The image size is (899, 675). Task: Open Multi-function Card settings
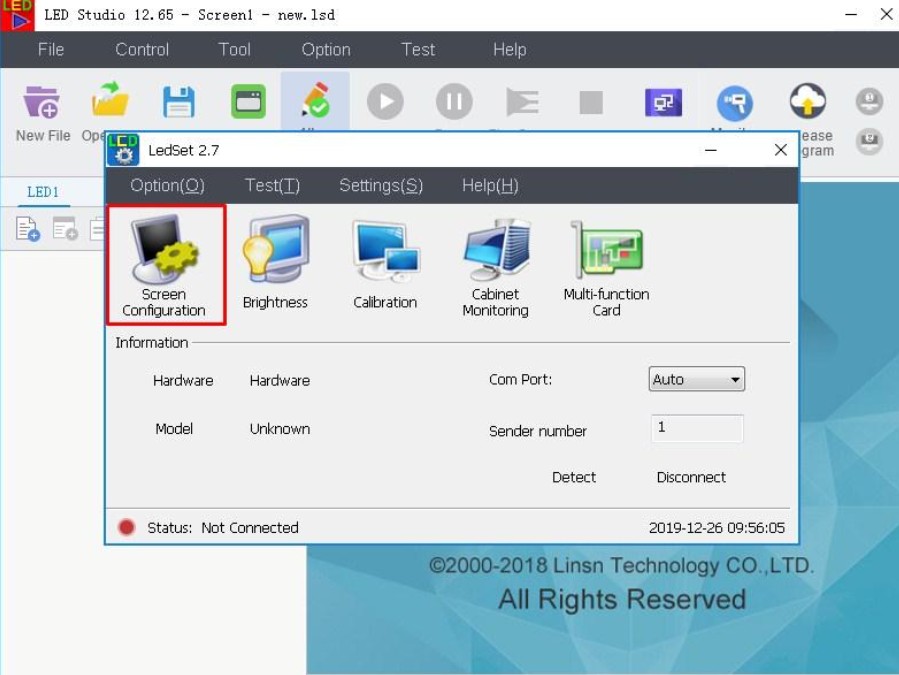pos(606,267)
